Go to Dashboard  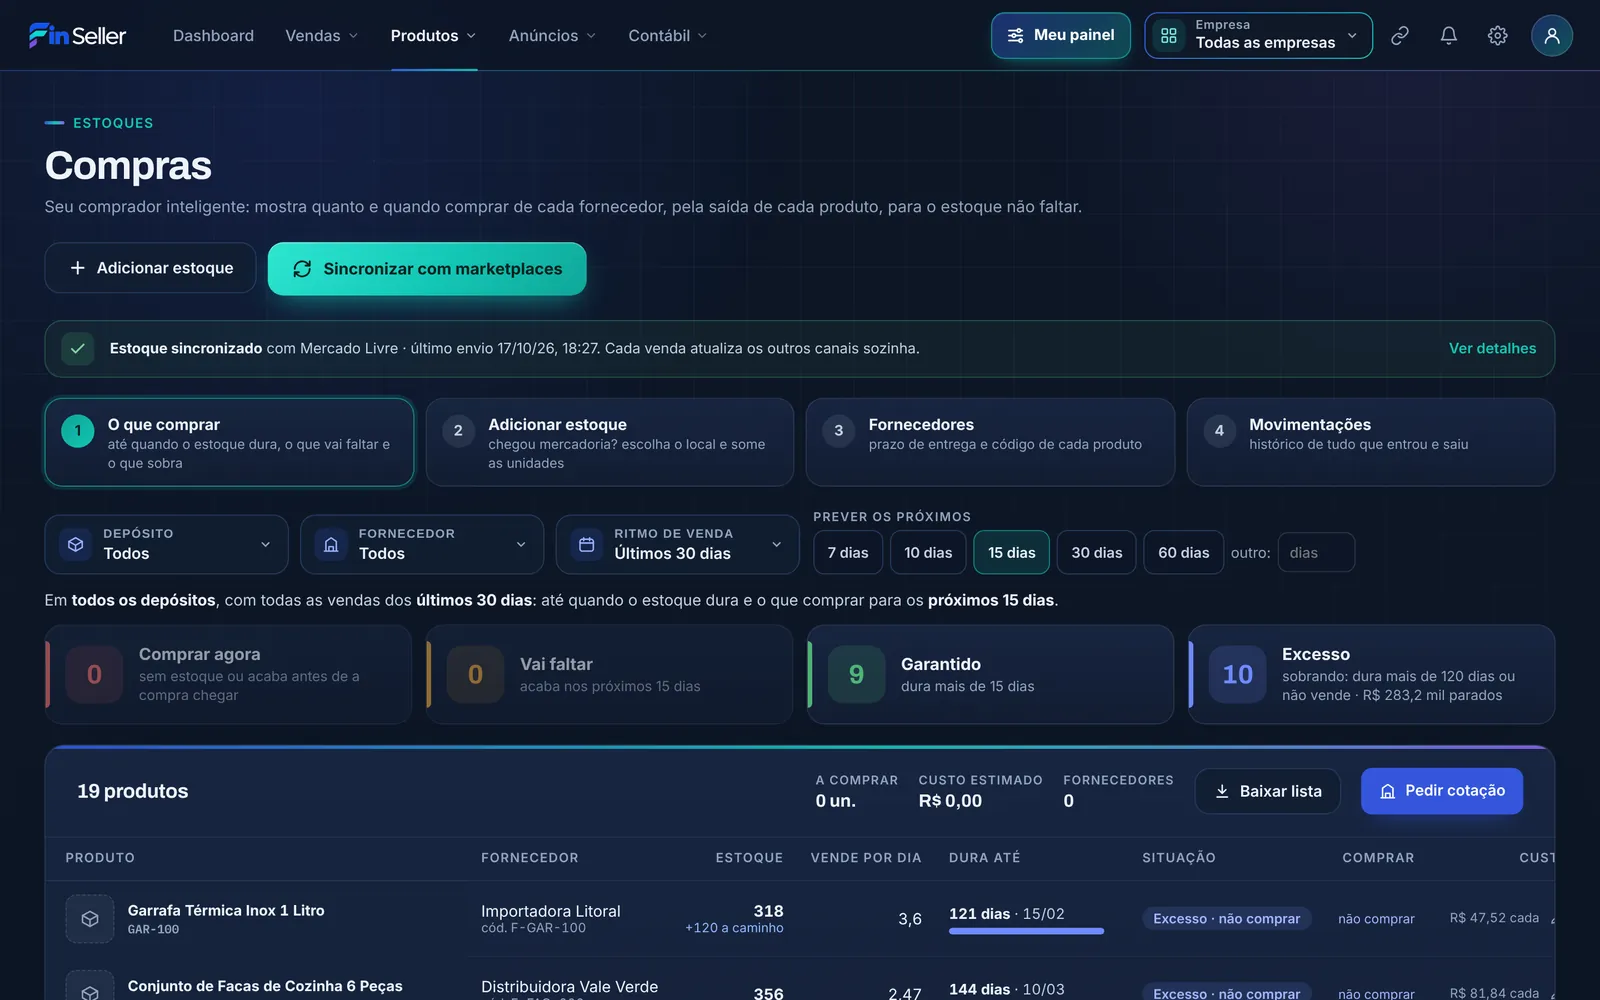(x=213, y=36)
